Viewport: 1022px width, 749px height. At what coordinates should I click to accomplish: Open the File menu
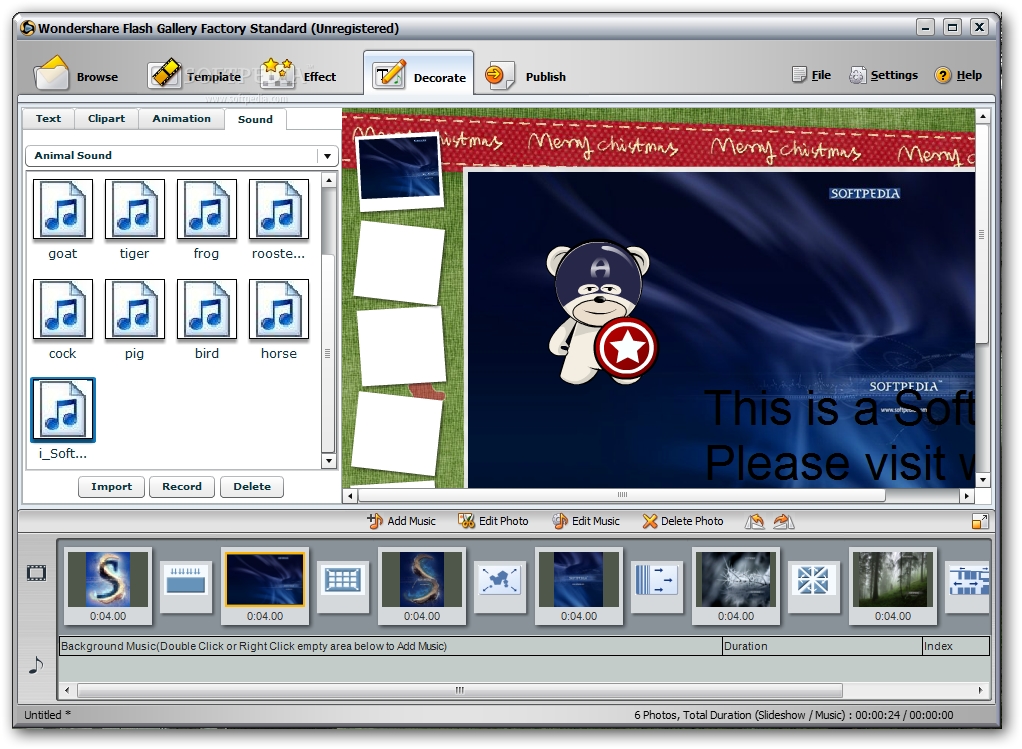(x=811, y=75)
